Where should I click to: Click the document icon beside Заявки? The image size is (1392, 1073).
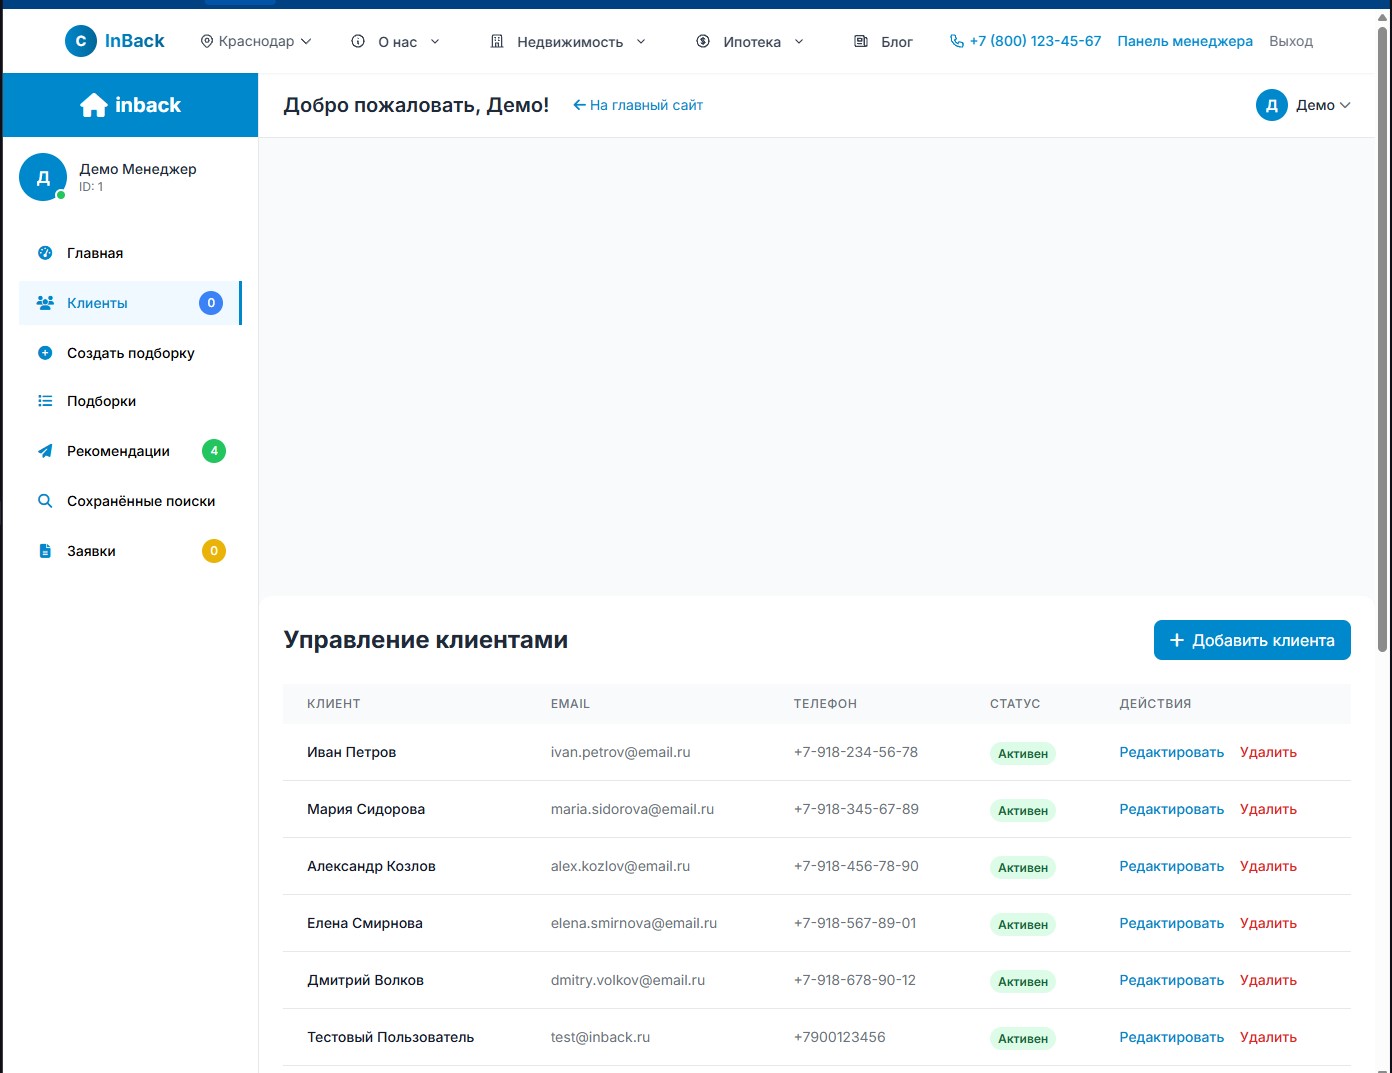point(45,551)
